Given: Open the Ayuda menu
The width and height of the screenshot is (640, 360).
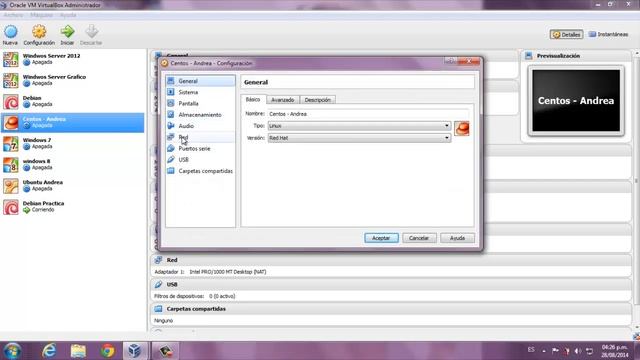Looking at the screenshot, I should click(x=68, y=15).
